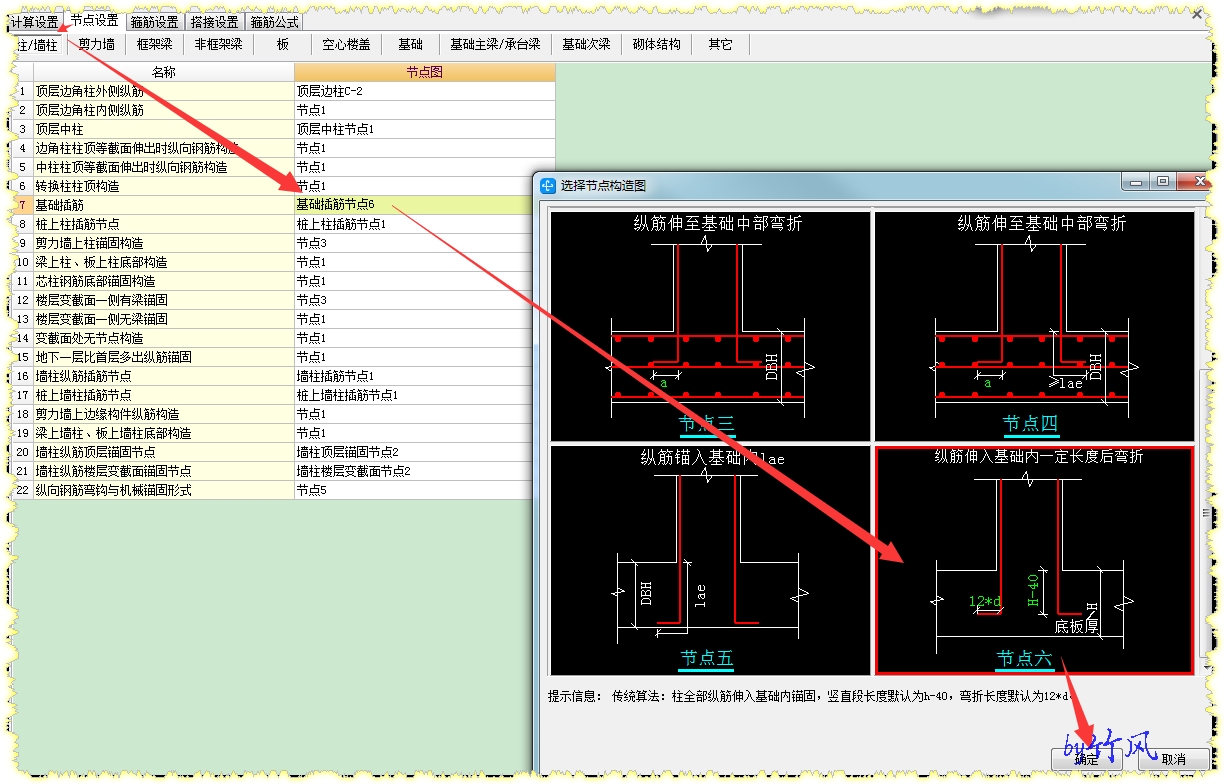Open the 箍筋公式 tab
The width and height of the screenshot is (1224, 784).
click(x=274, y=22)
